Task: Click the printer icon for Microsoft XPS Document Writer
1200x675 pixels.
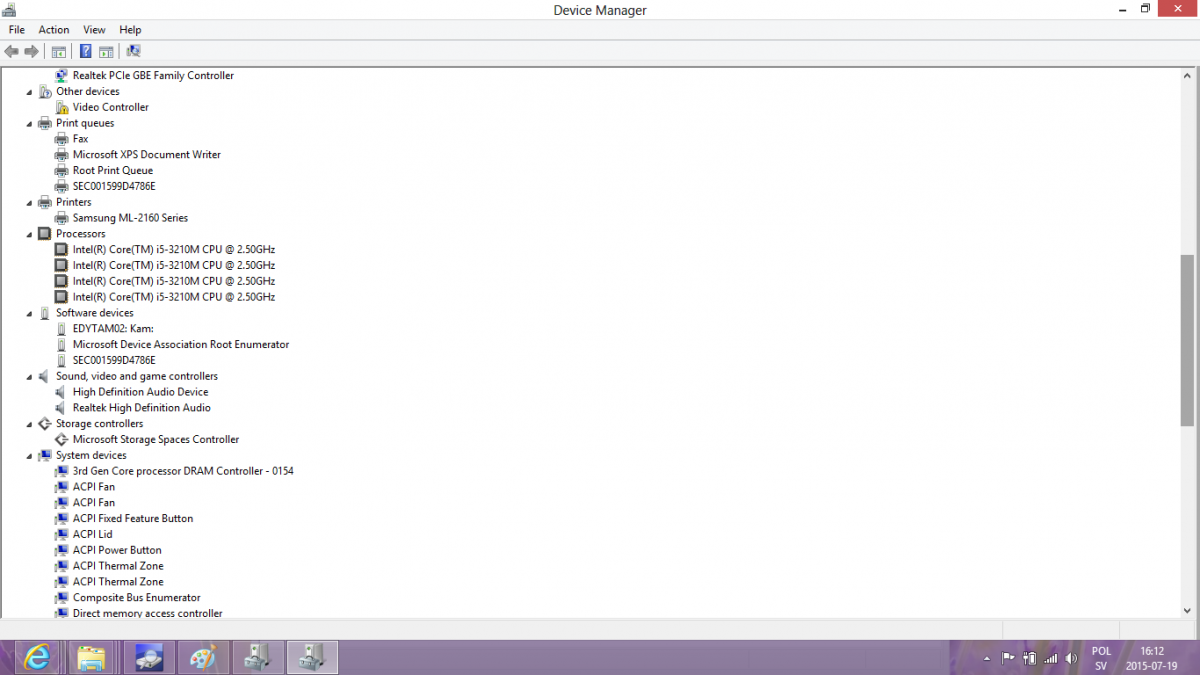Action: tap(62, 155)
